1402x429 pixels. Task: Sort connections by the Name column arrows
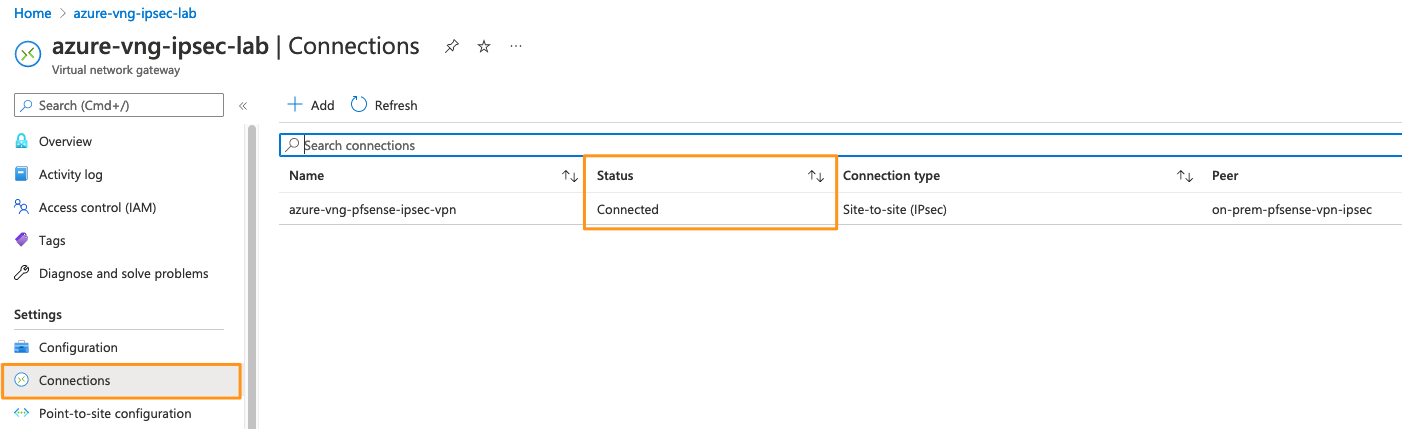[x=570, y=176]
